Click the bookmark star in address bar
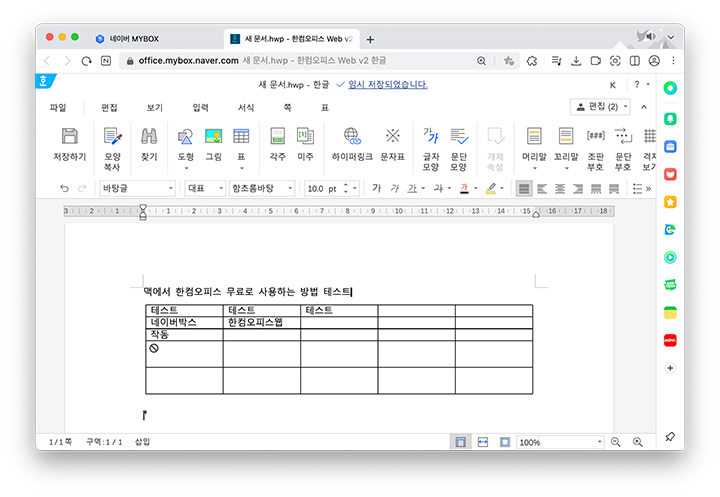 509,61
